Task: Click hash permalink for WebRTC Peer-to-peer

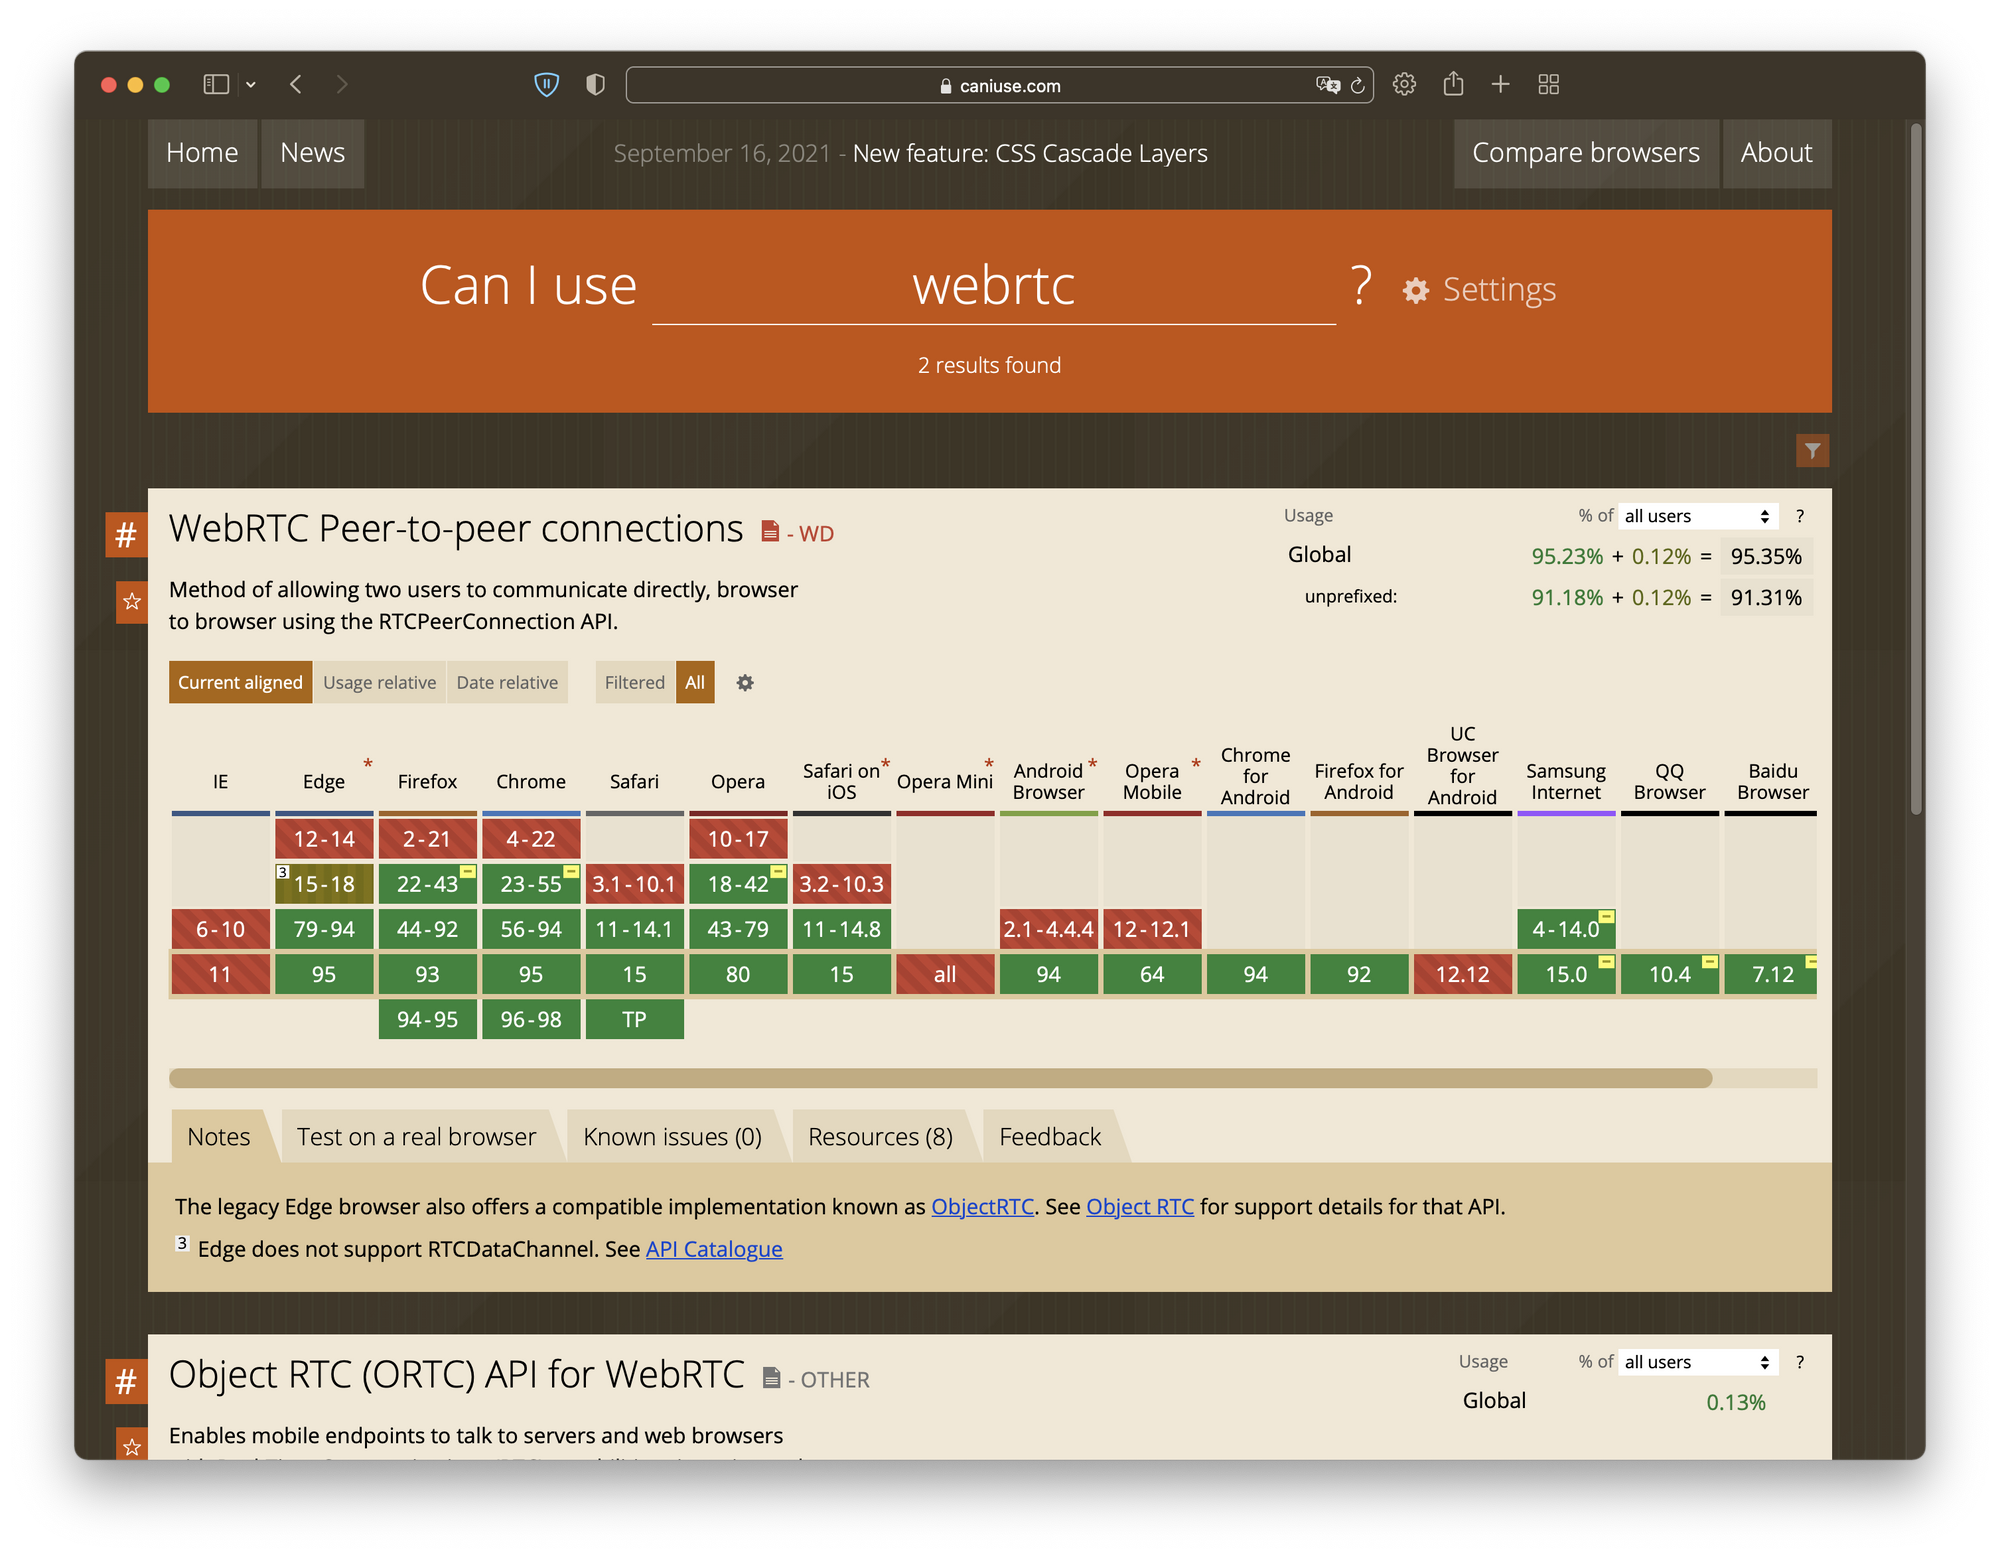Action: pyautogui.click(x=126, y=534)
